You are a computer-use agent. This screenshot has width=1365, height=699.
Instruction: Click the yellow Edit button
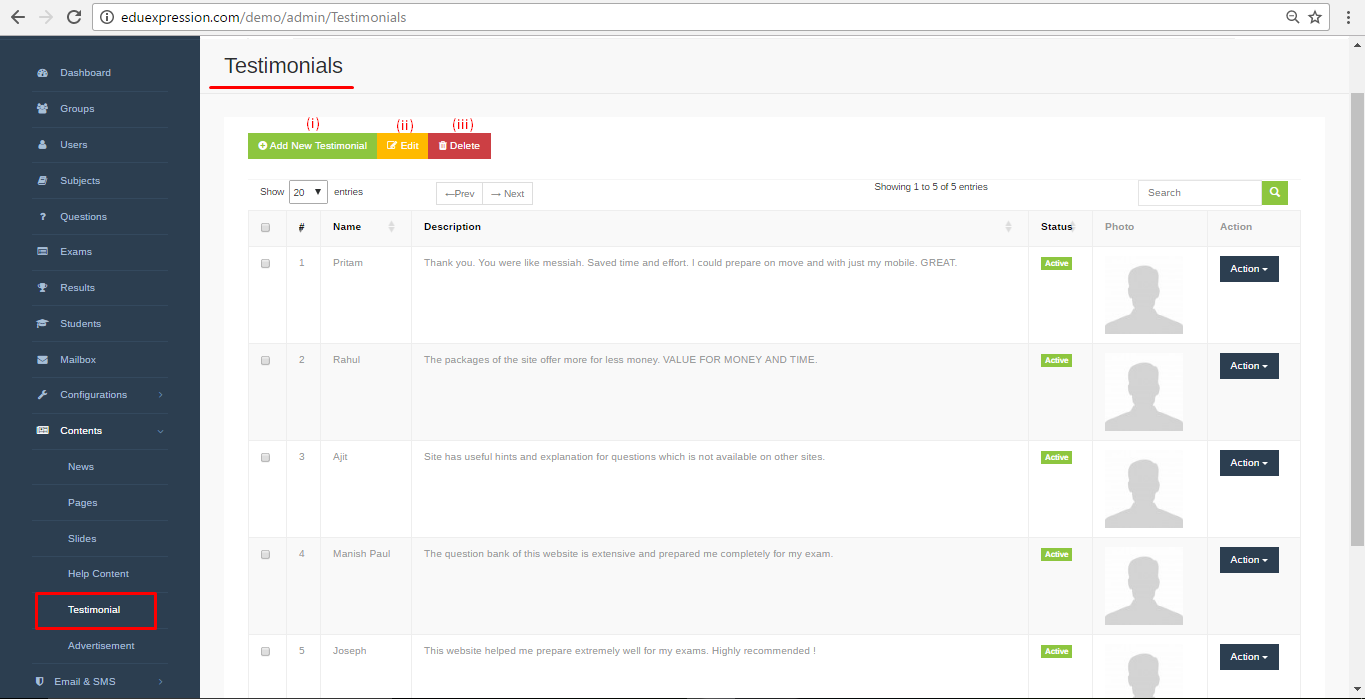402,146
